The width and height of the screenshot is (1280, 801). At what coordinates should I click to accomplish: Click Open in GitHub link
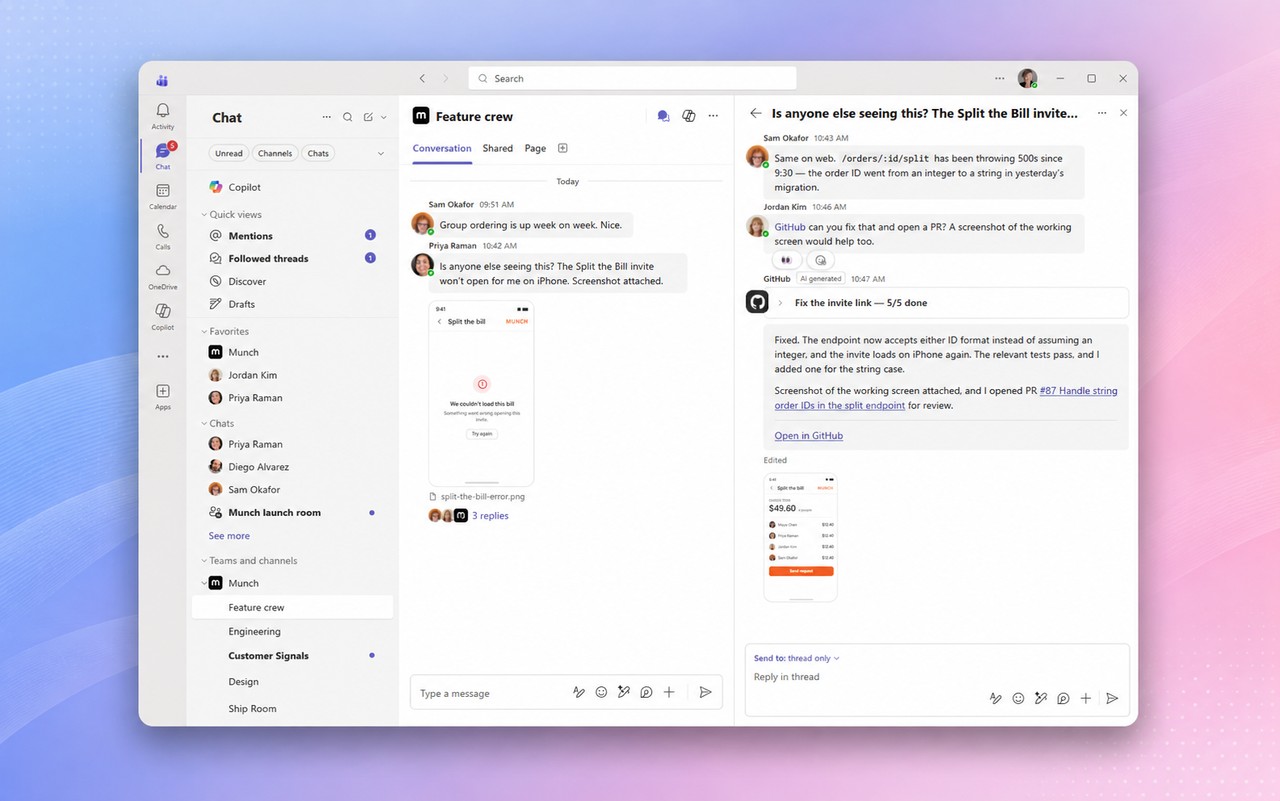(x=808, y=436)
